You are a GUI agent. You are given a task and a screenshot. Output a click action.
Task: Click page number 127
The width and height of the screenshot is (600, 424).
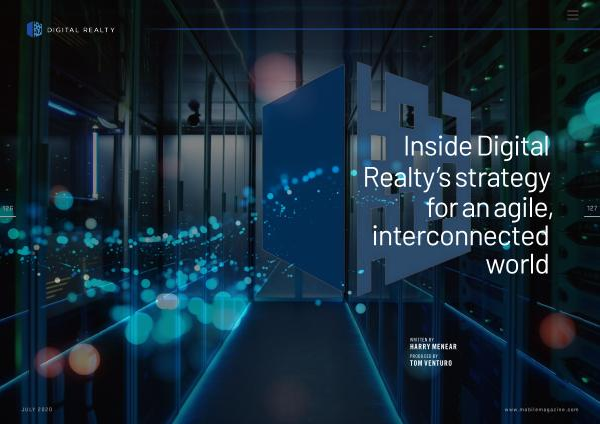pyautogui.click(x=592, y=209)
